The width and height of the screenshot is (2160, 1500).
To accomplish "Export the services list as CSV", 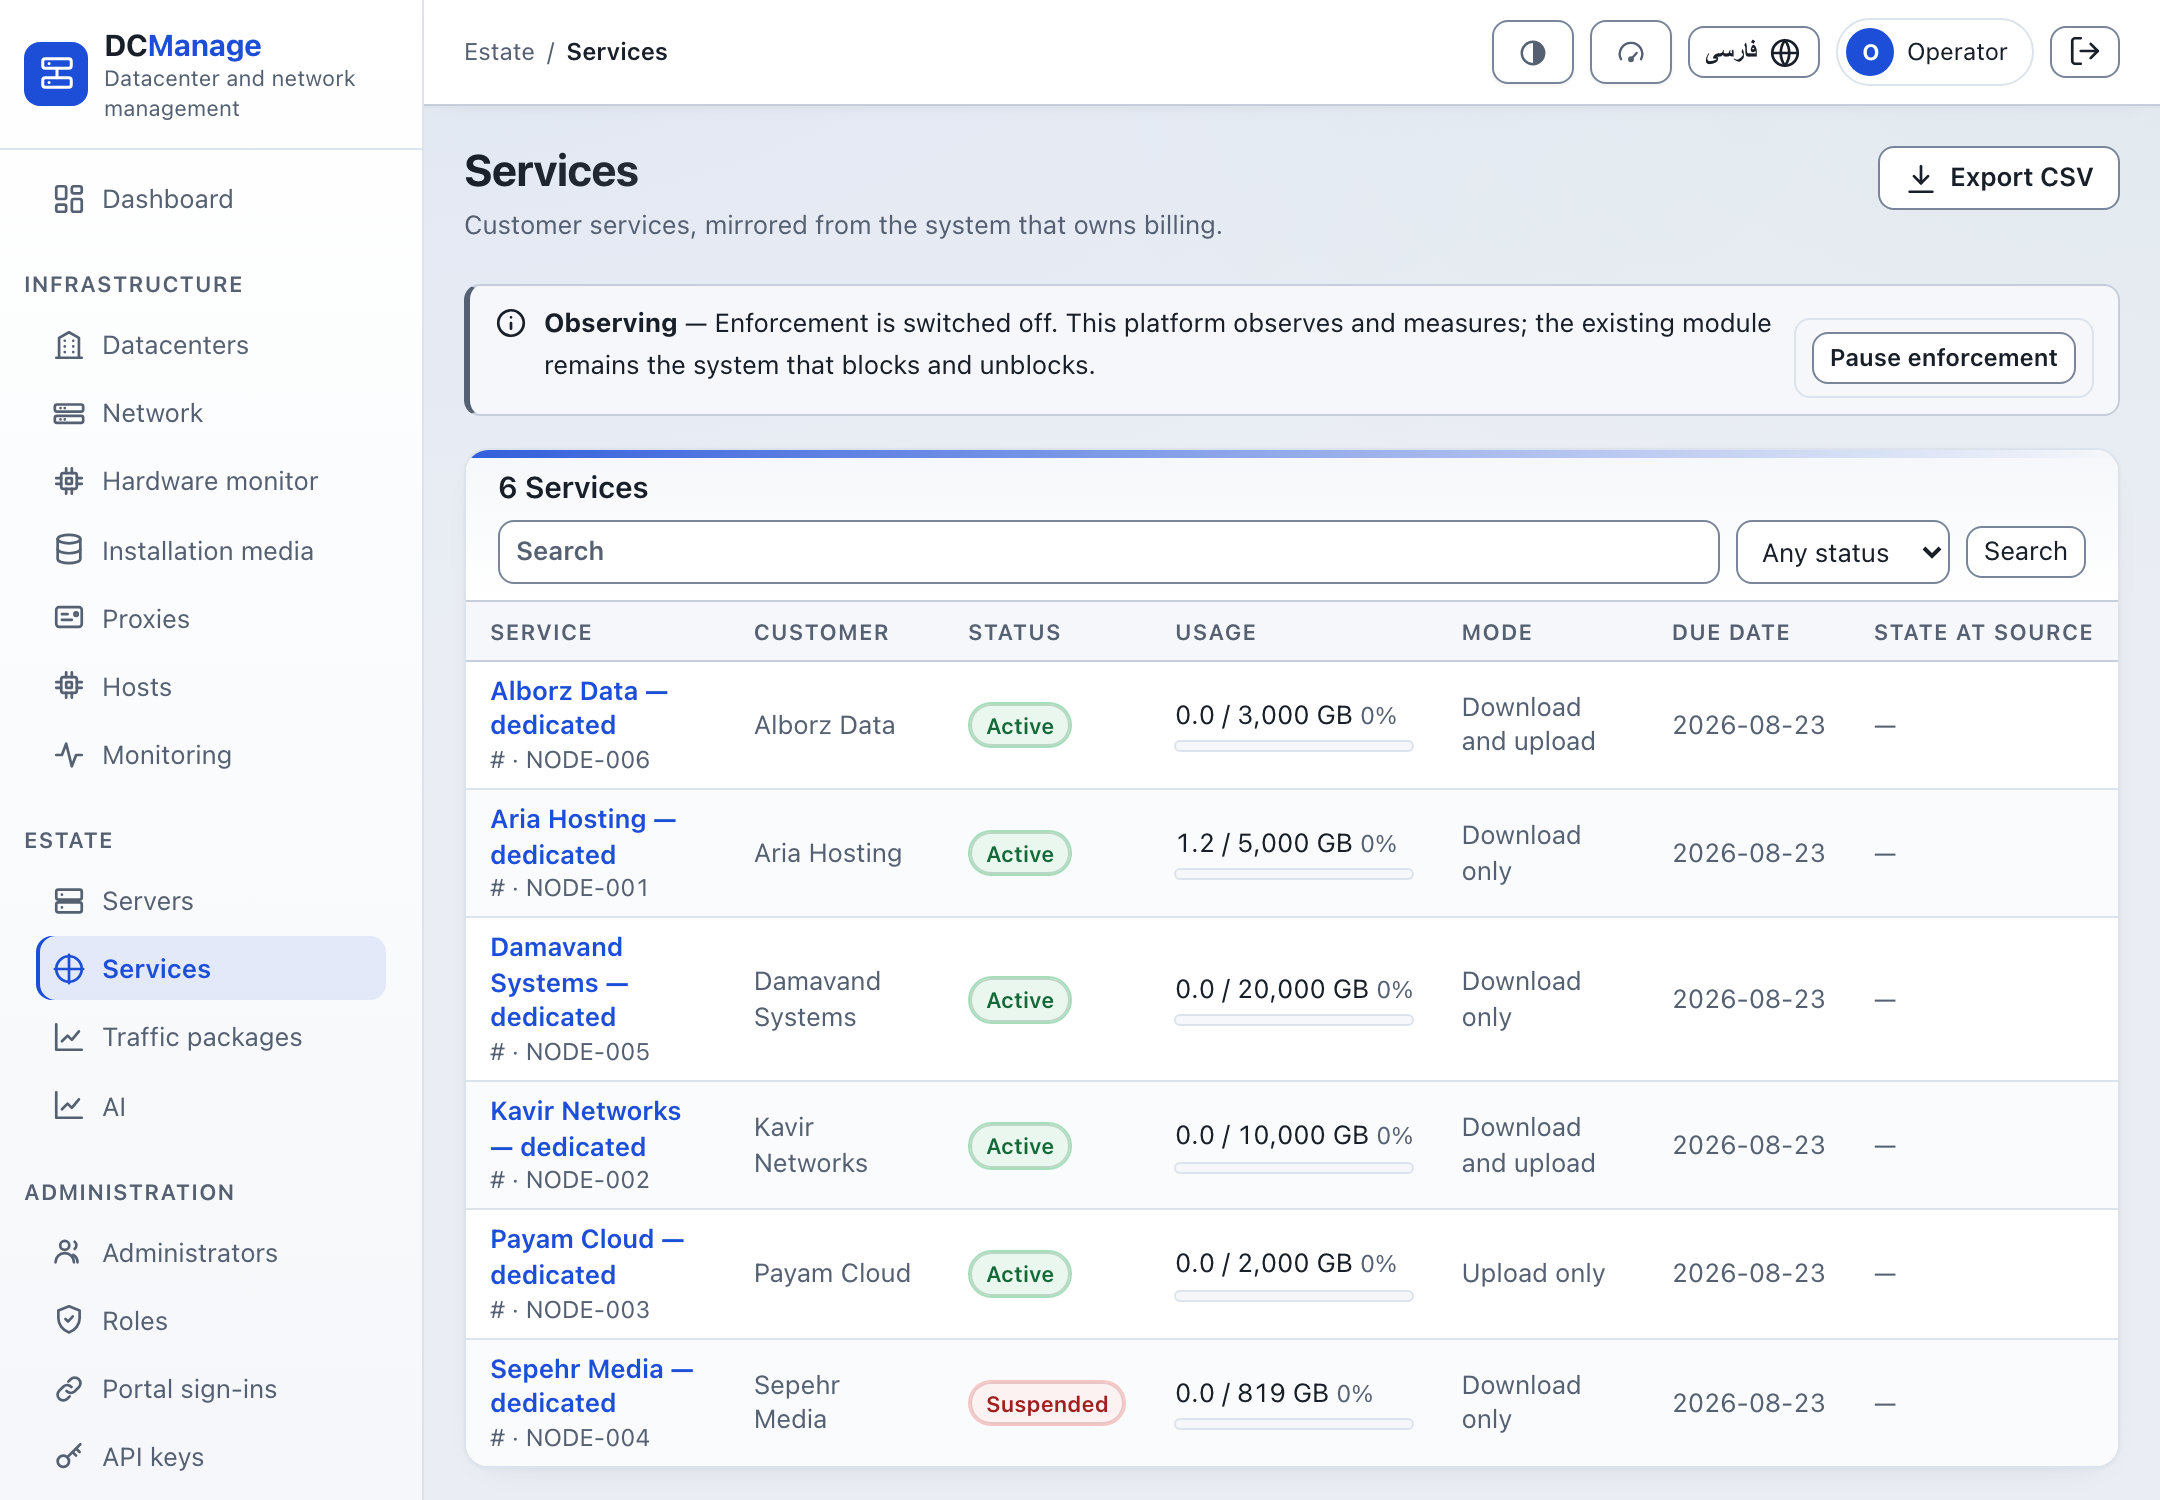I will [x=1998, y=178].
